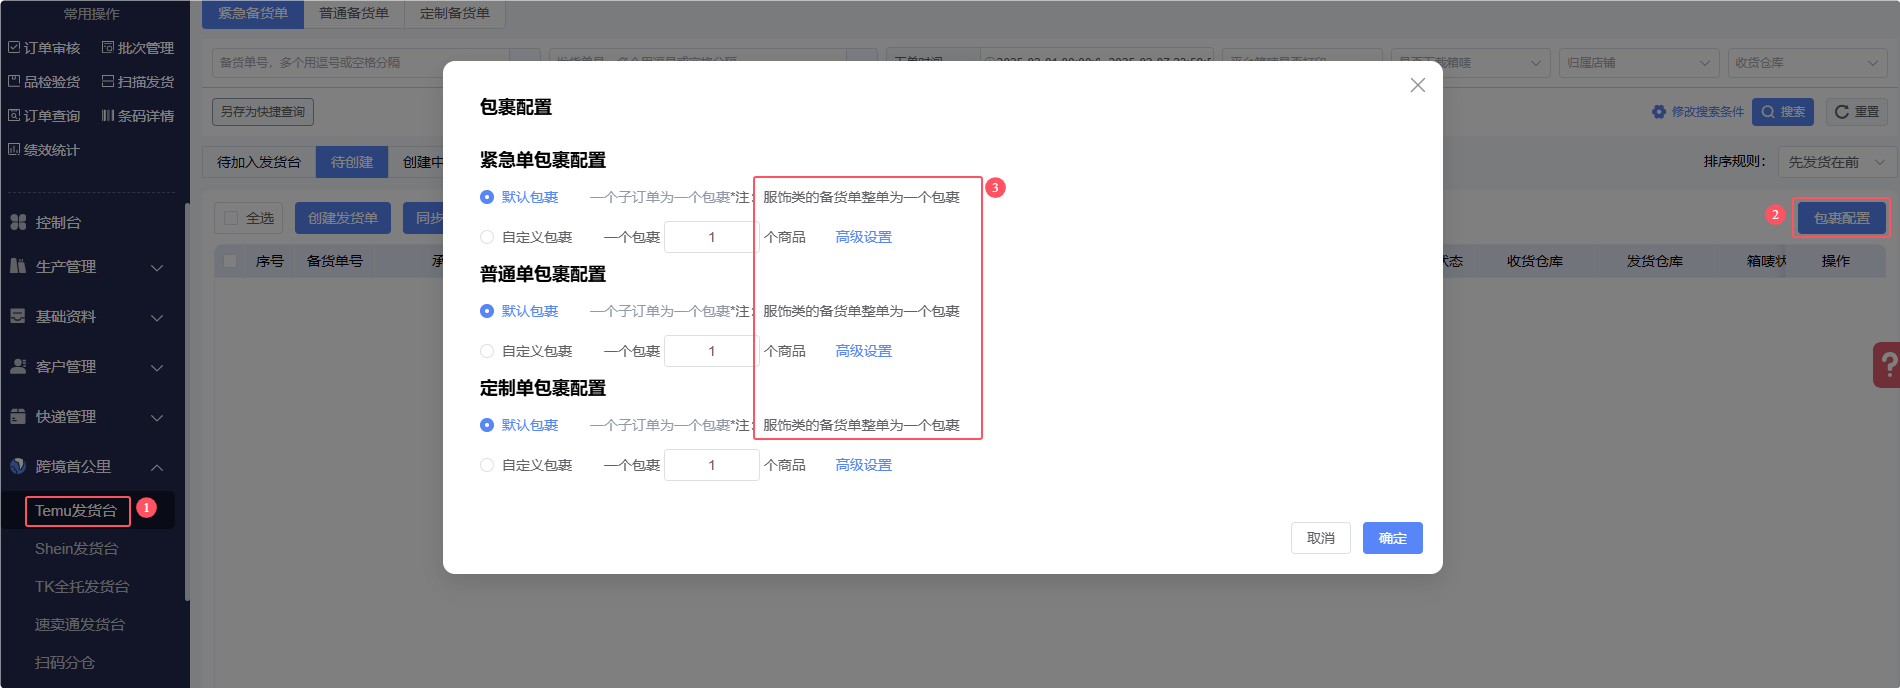Click 创建发货单 button
Viewport: 1900px width, 688px height.
(343, 218)
